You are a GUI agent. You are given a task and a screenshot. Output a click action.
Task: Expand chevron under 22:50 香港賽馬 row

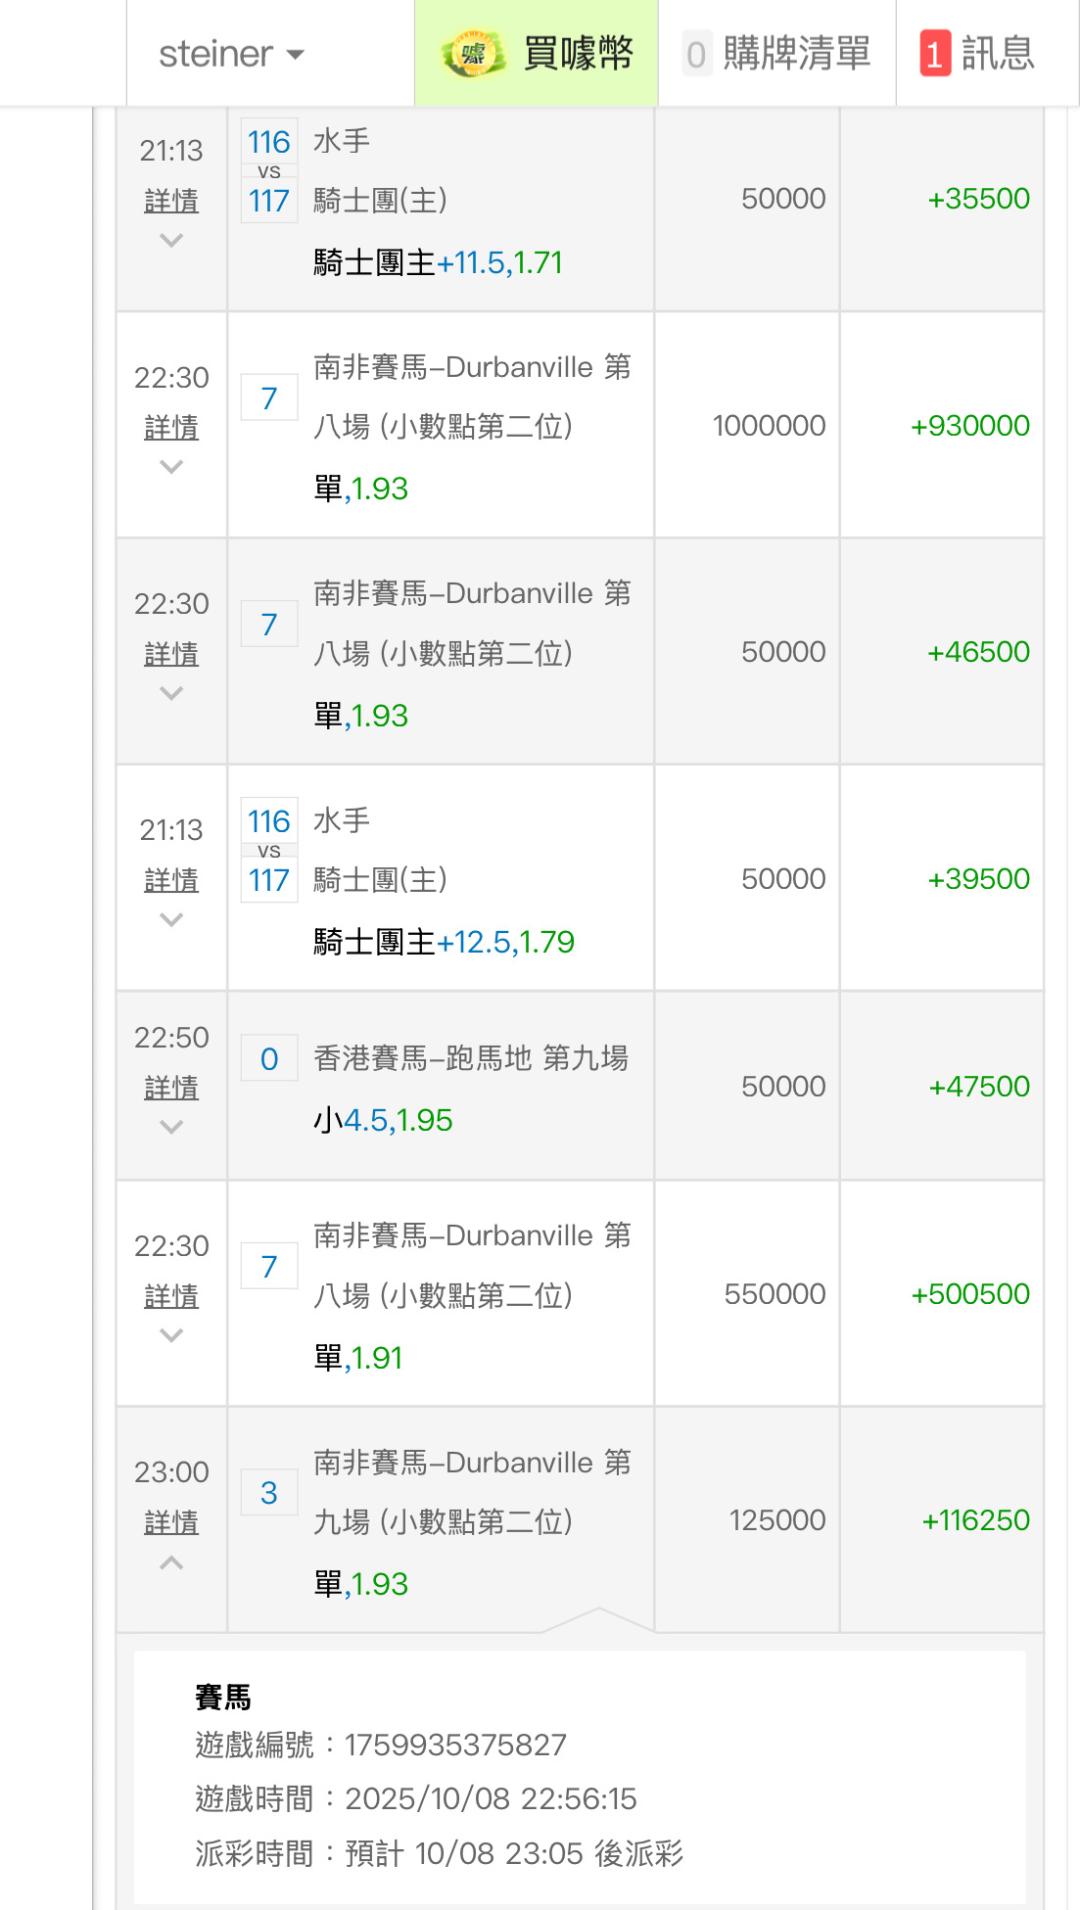tap(171, 1128)
